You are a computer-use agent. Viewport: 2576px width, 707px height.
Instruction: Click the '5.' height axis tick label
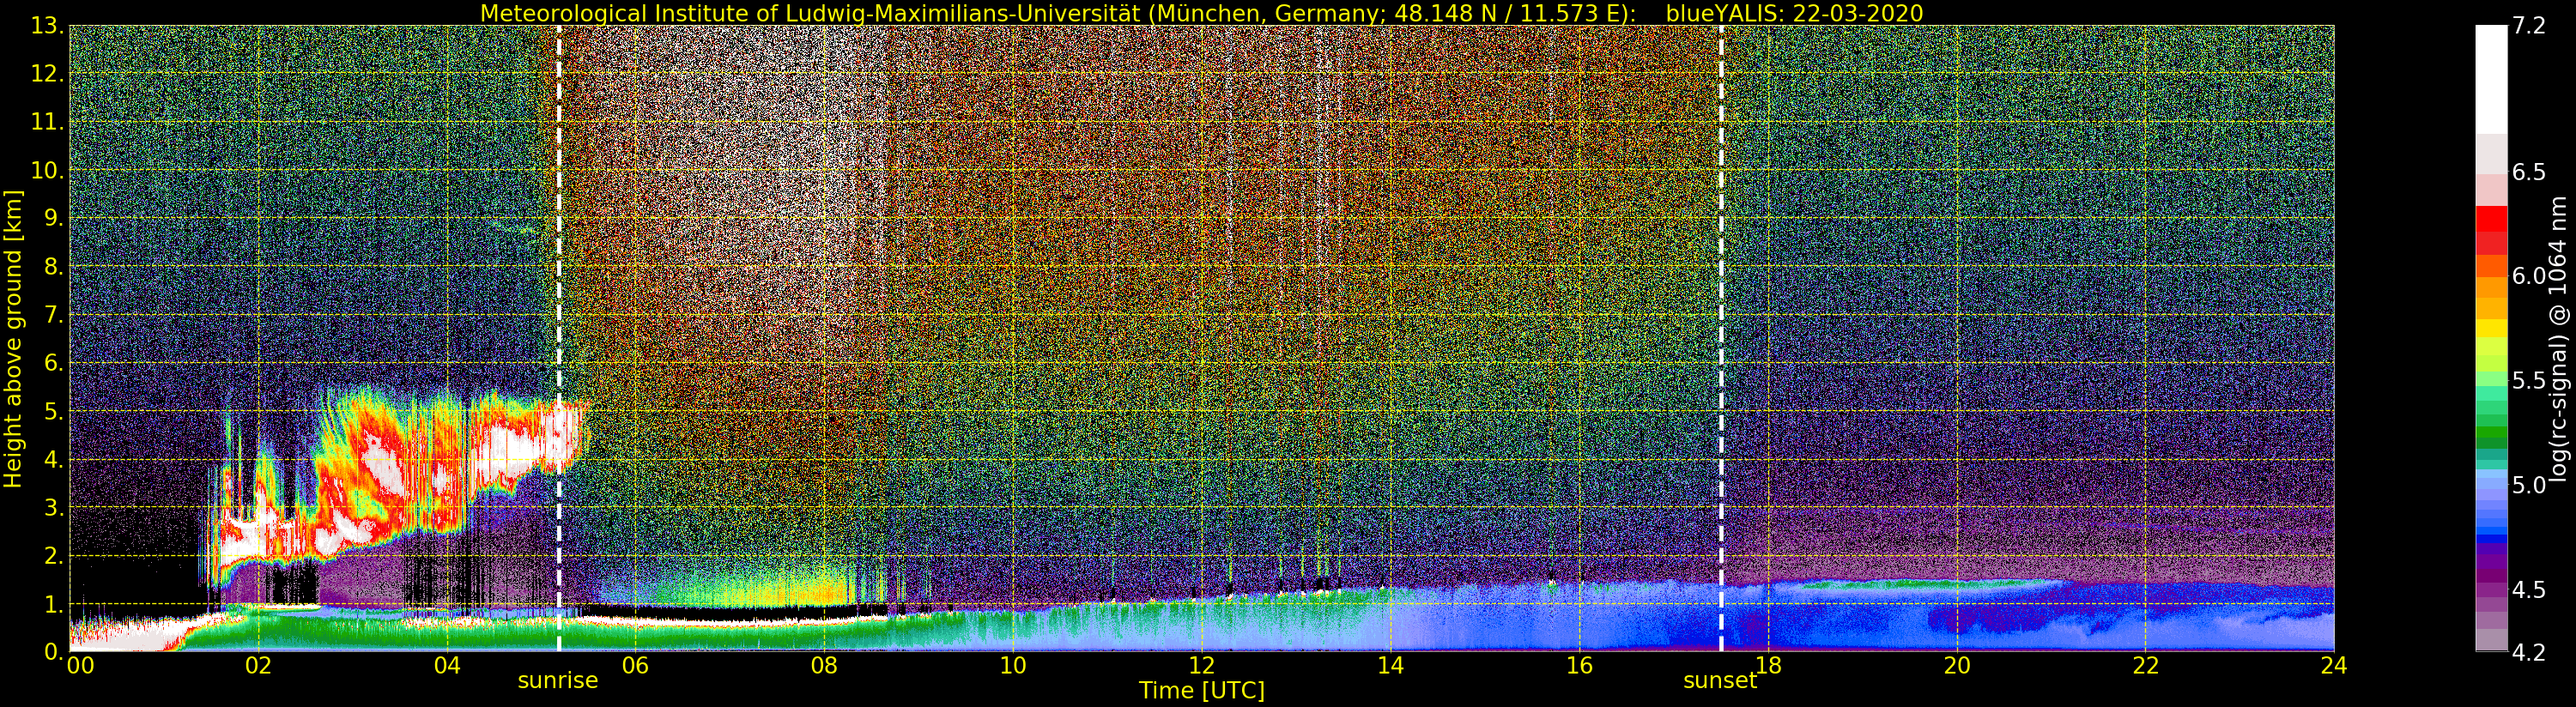point(55,411)
